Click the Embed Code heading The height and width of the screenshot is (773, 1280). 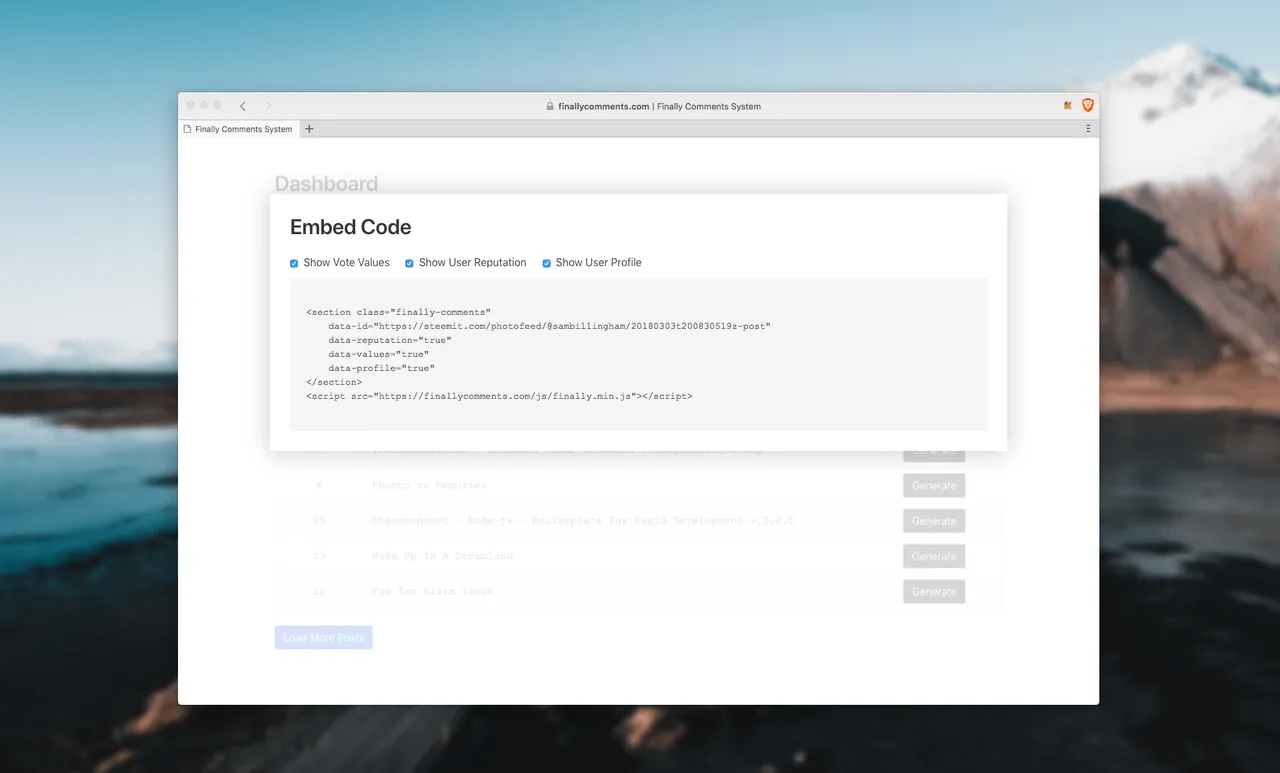click(x=350, y=227)
